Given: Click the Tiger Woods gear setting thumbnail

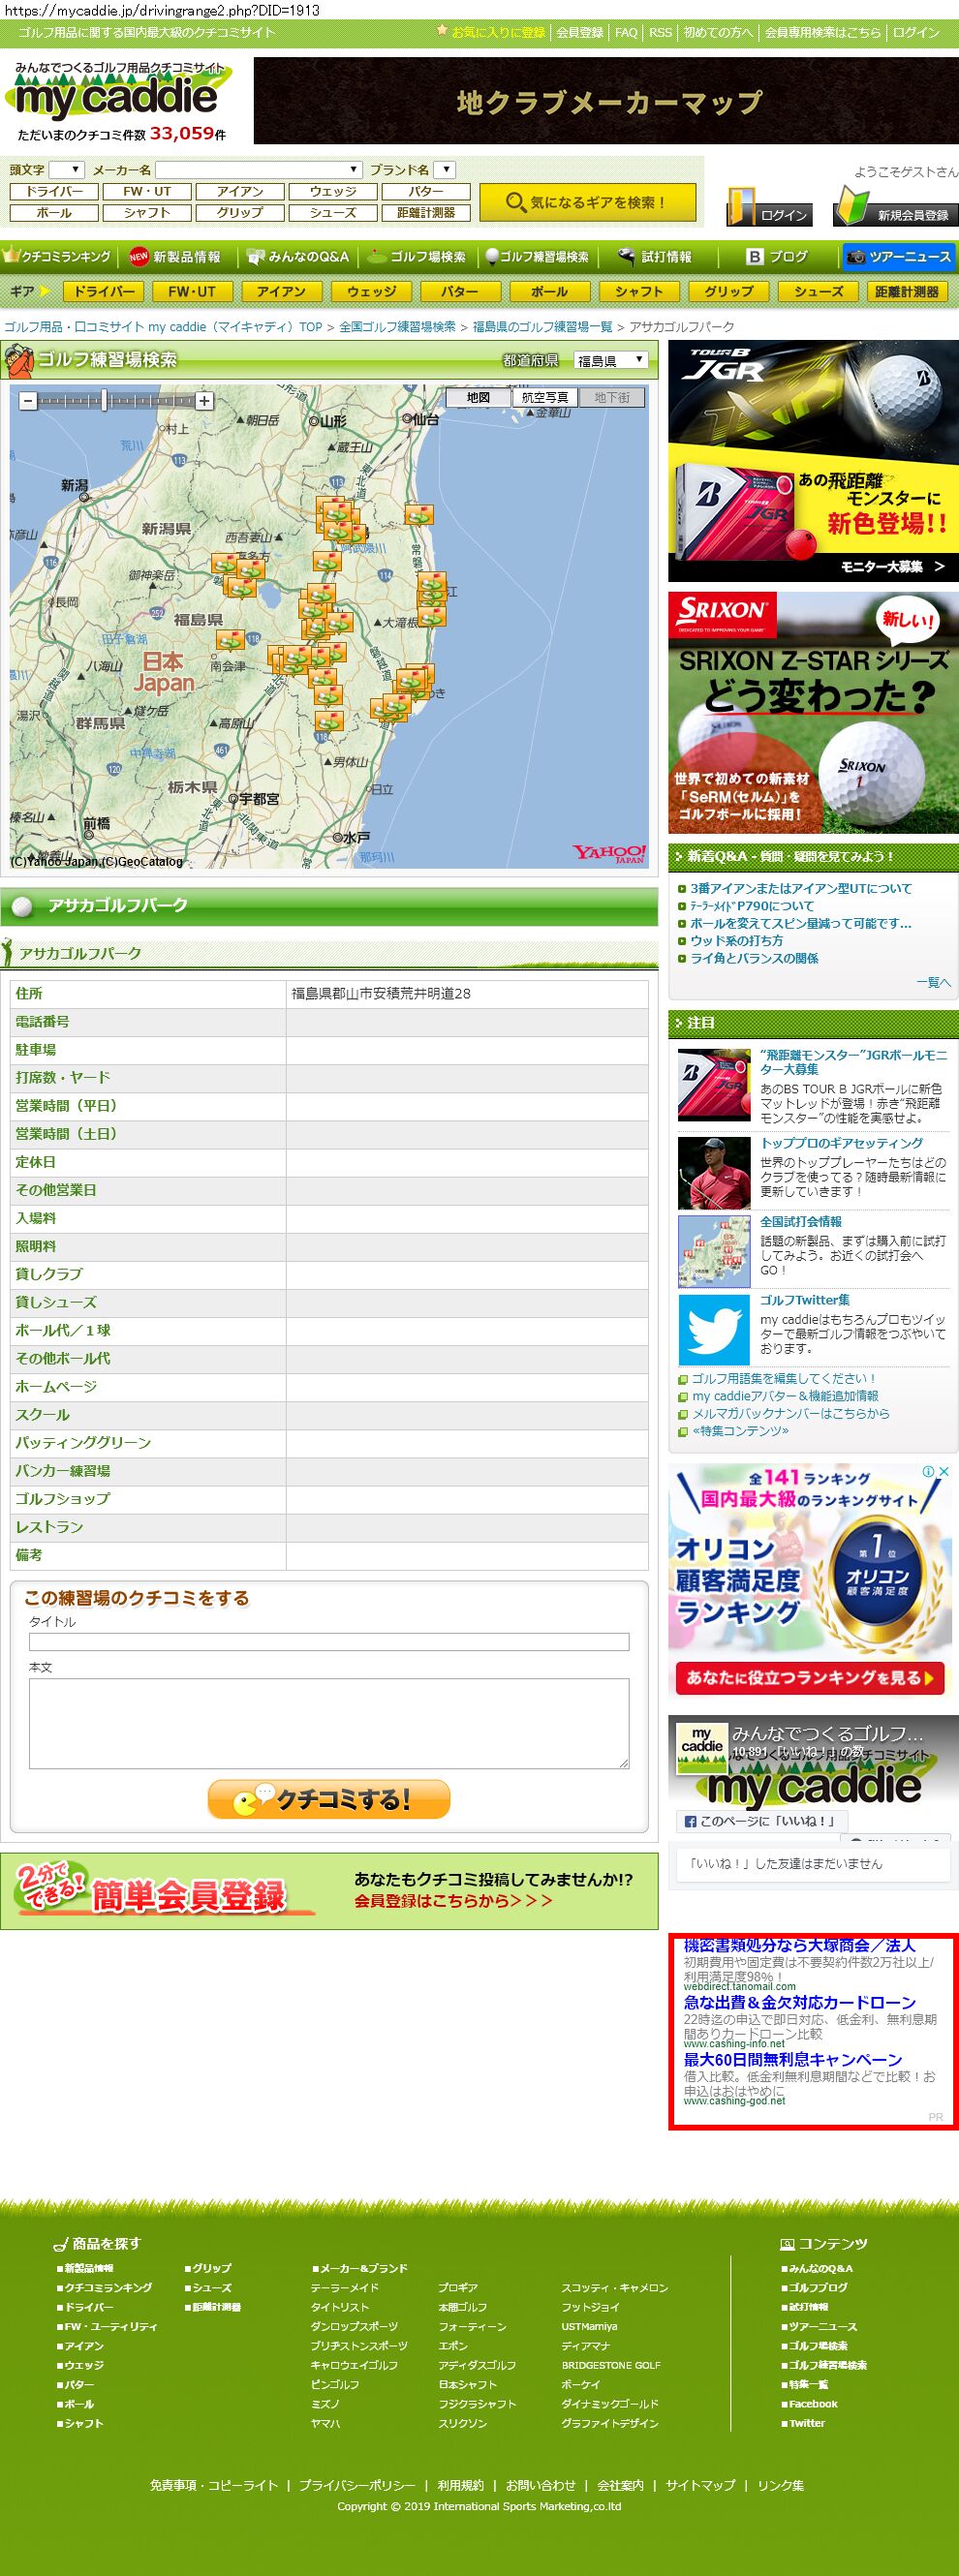Looking at the screenshot, I should point(714,1173).
